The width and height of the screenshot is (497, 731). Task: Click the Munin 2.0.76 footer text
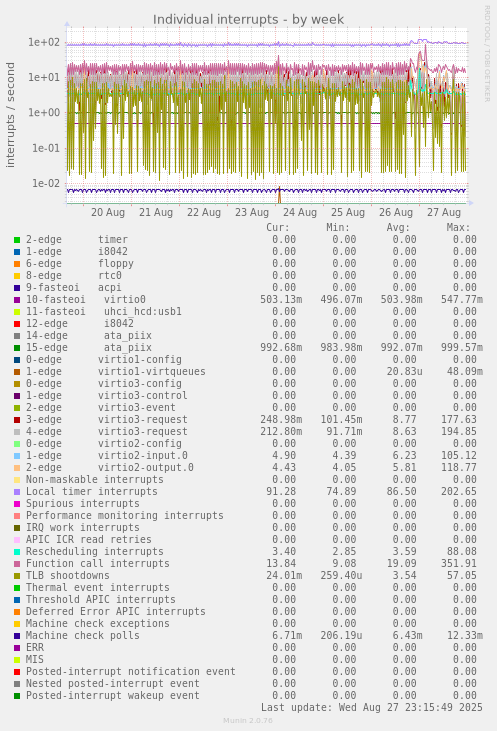[x=248, y=721]
